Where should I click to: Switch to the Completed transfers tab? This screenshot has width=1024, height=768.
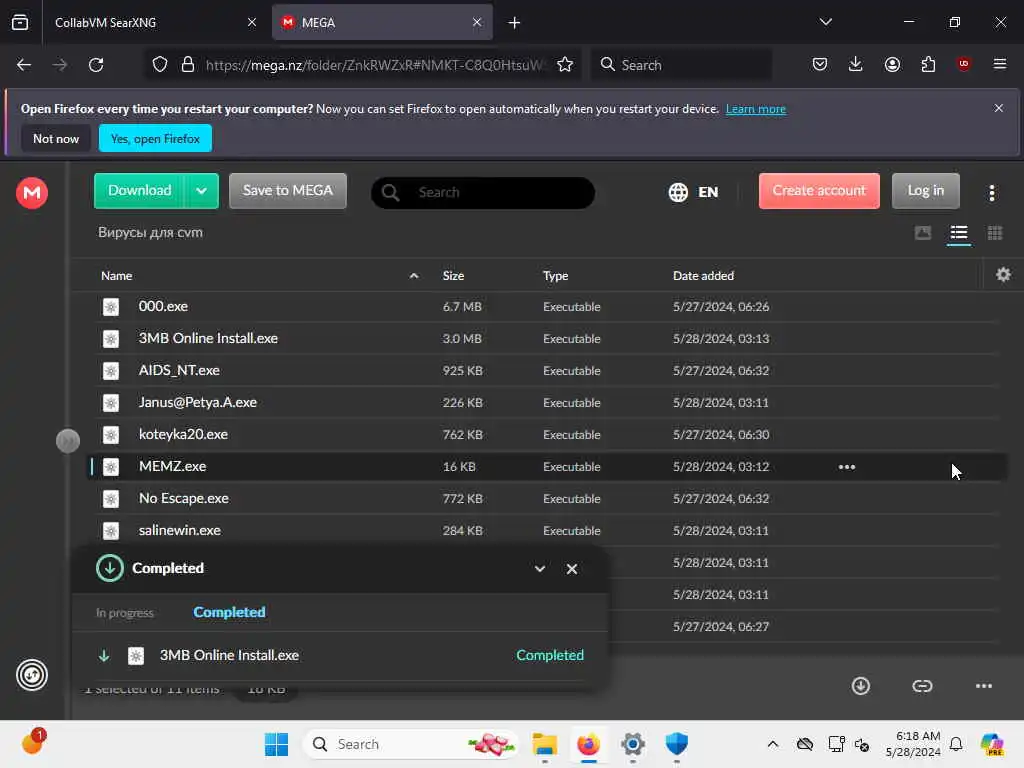pyautogui.click(x=229, y=612)
